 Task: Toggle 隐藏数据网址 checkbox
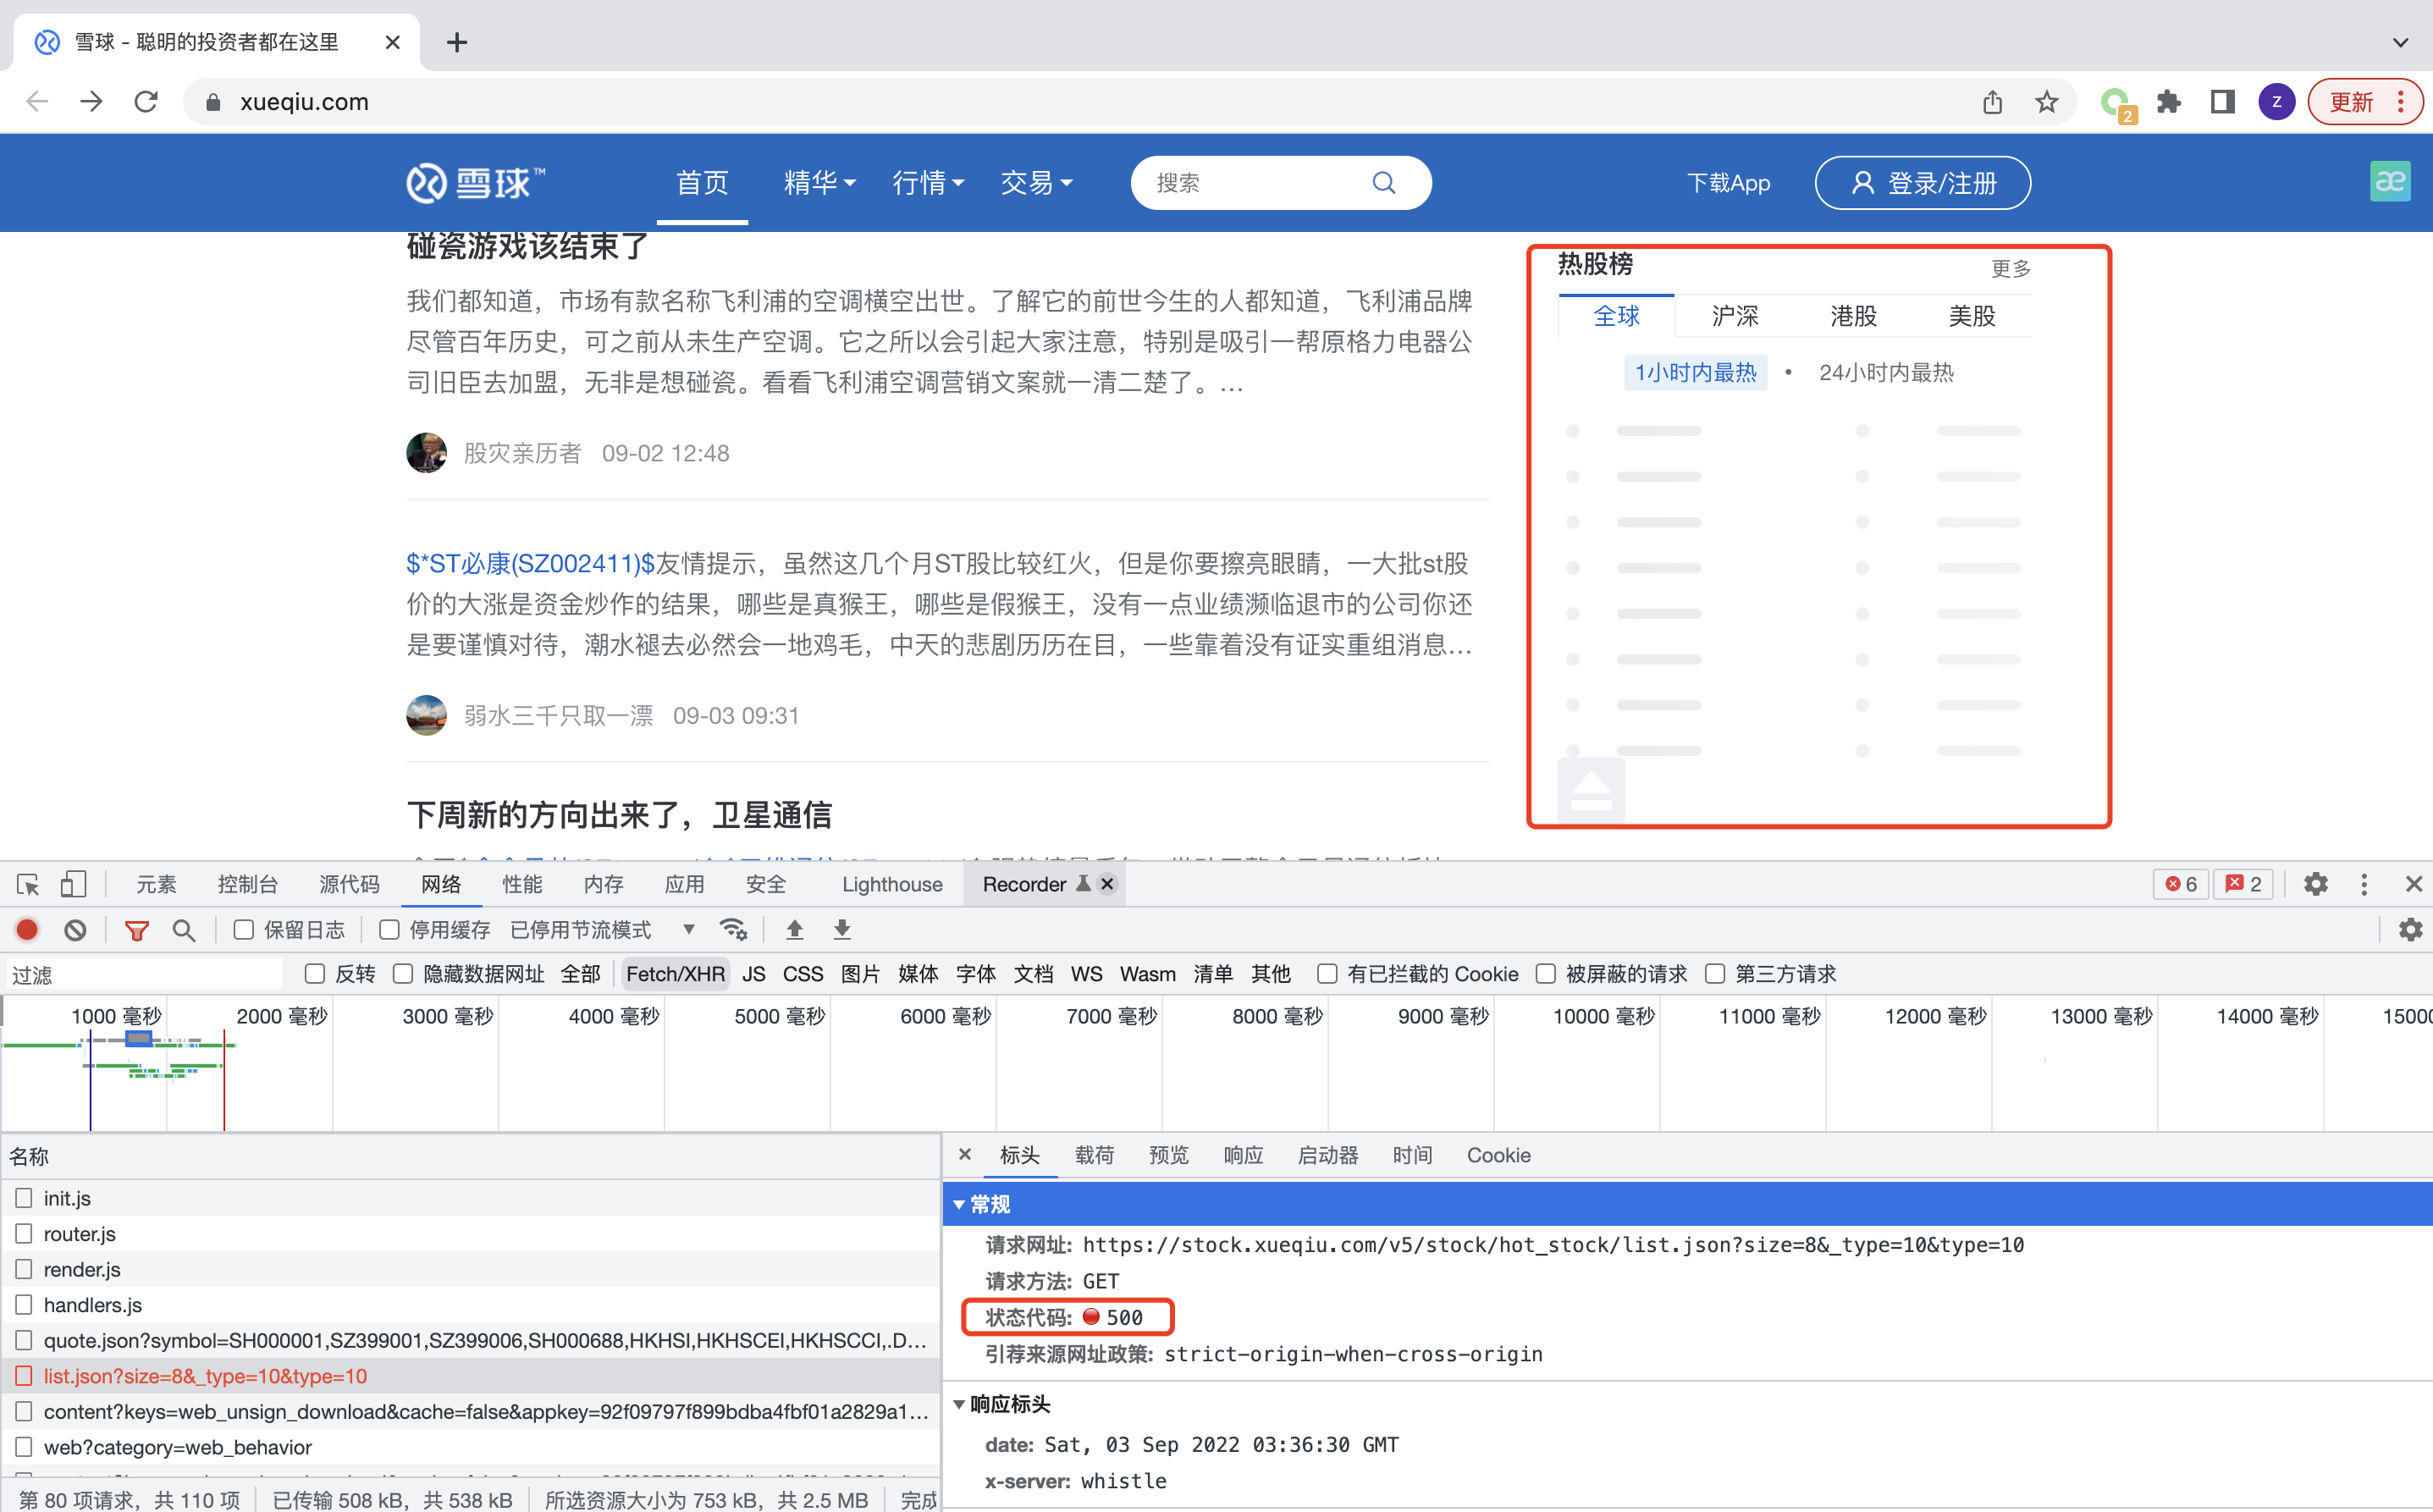pyautogui.click(x=403, y=974)
